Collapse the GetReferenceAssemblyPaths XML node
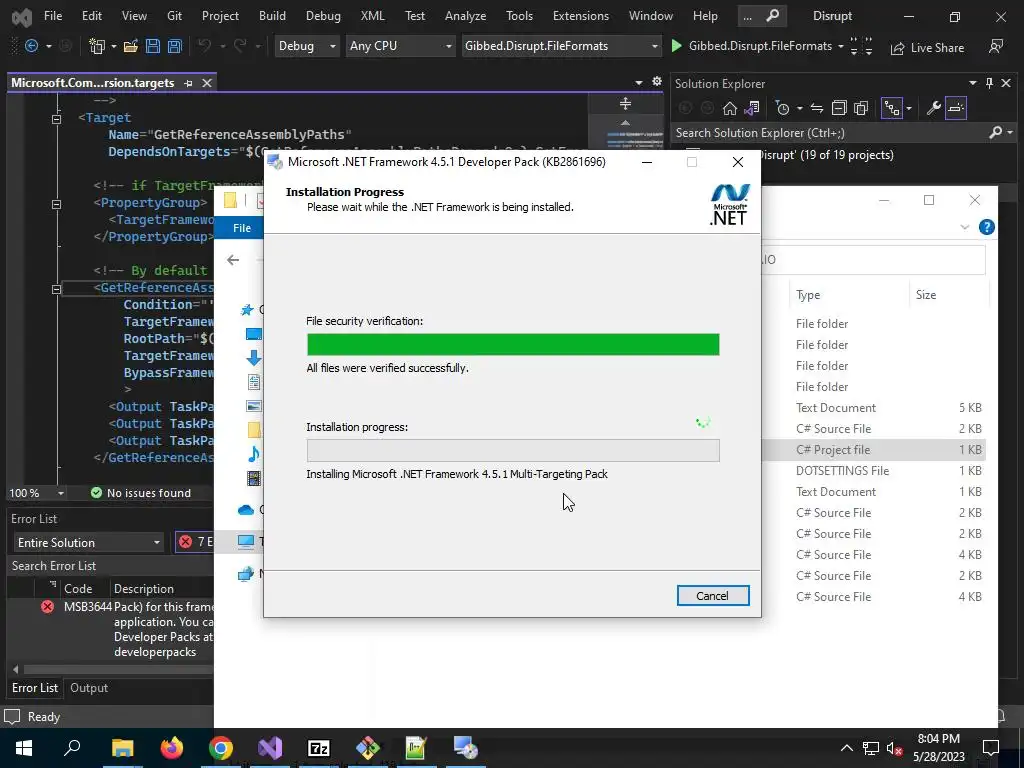 click(56, 289)
